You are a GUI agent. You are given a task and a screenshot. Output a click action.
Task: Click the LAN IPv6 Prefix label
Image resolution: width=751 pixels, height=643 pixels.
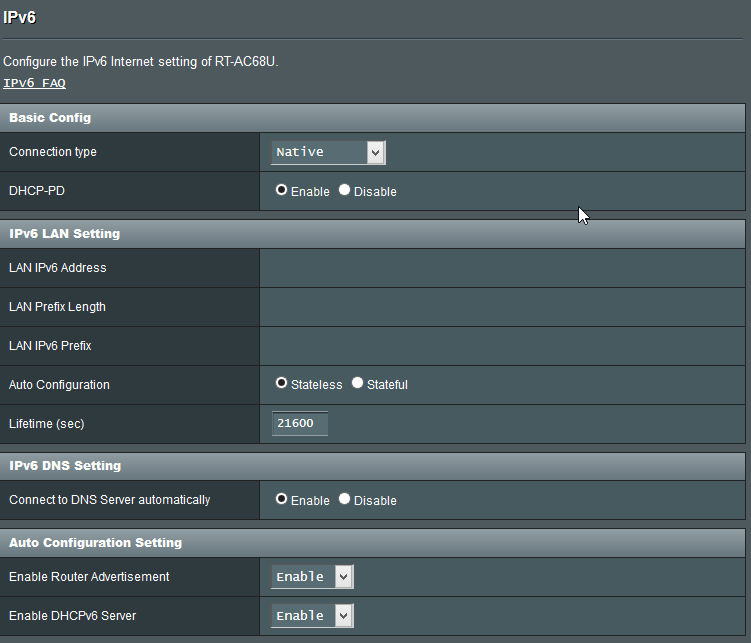[x=50, y=346]
